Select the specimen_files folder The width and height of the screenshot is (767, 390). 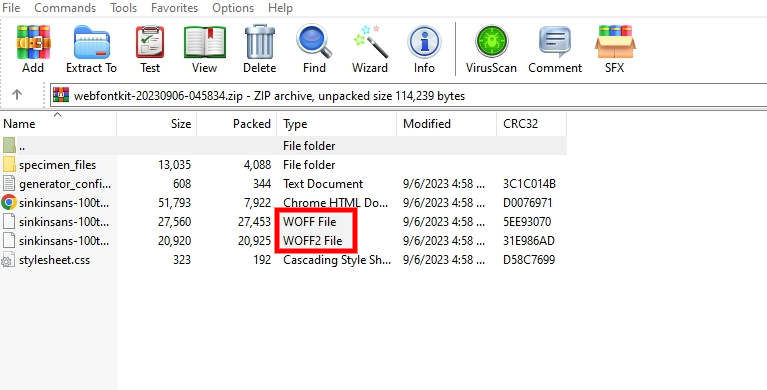(58, 165)
